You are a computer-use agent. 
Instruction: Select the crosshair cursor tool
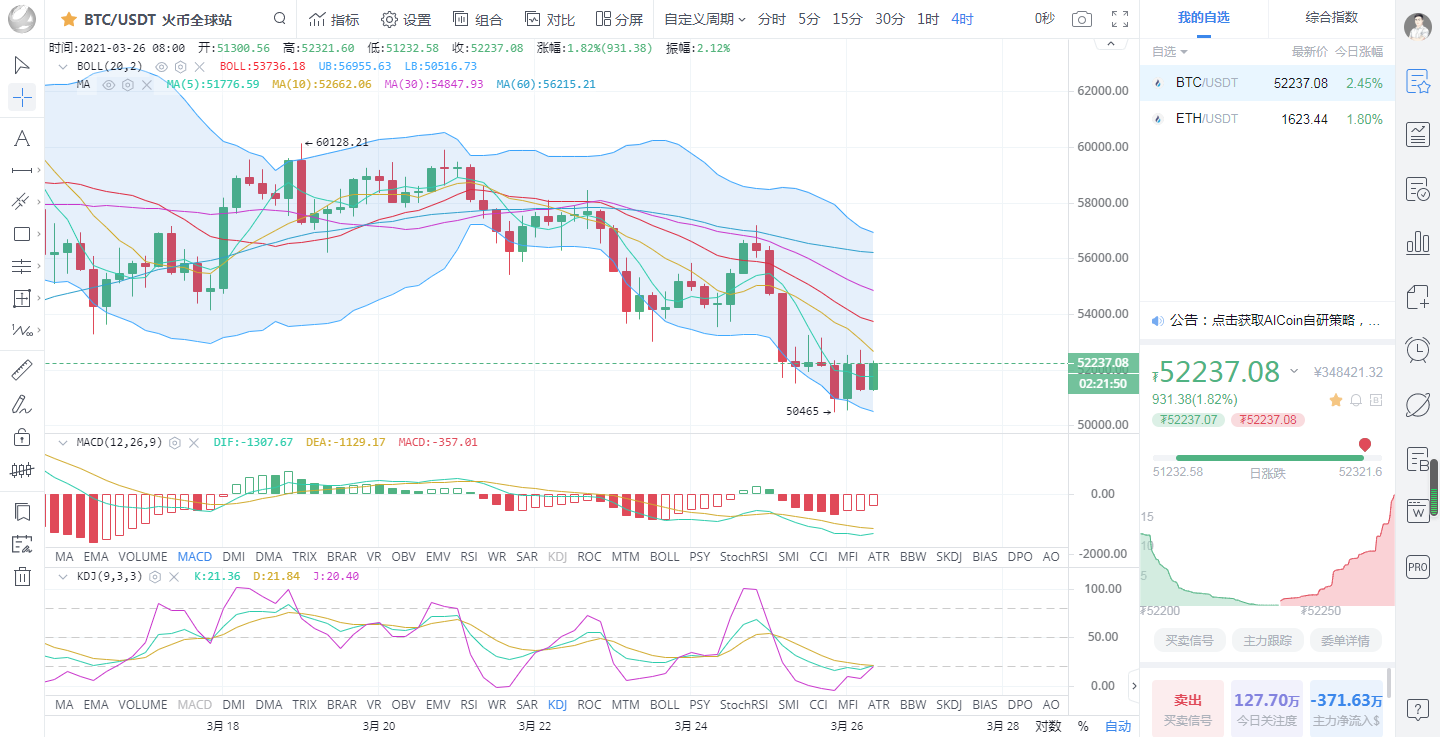click(x=22, y=97)
